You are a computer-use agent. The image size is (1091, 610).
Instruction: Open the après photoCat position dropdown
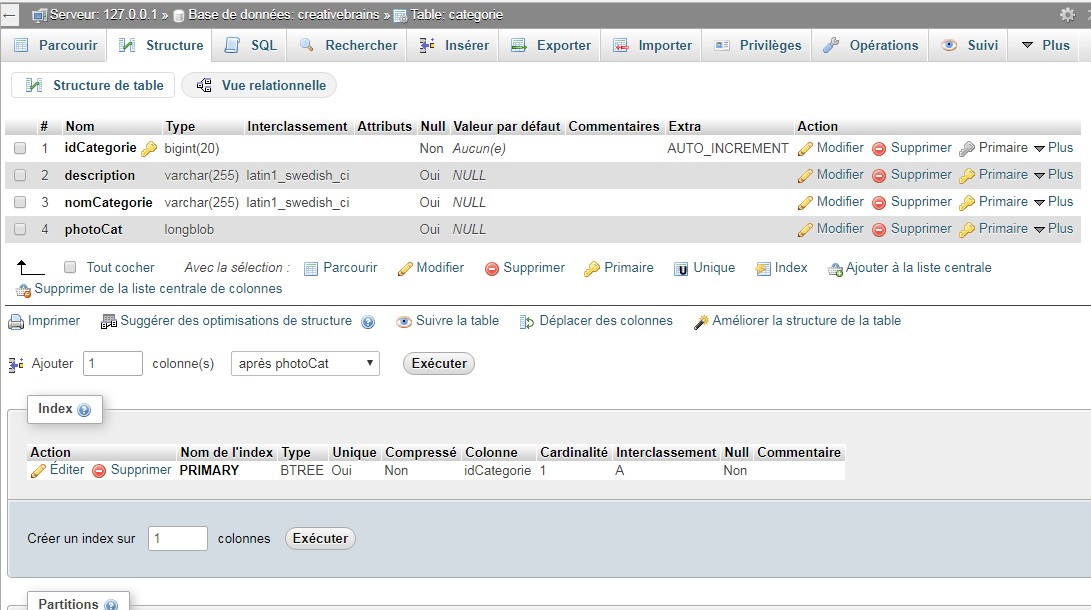[x=304, y=363]
